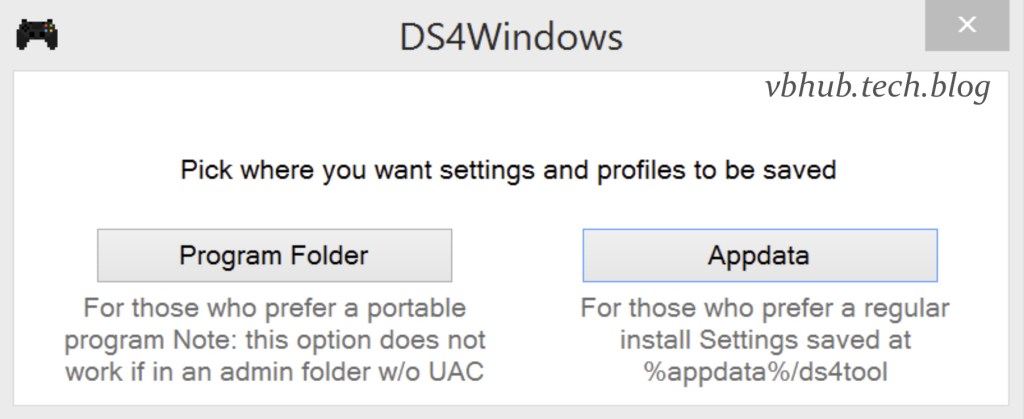Click 'For those who prefer a regular' line
Viewport: 1024px width, 419px height.
coord(765,307)
